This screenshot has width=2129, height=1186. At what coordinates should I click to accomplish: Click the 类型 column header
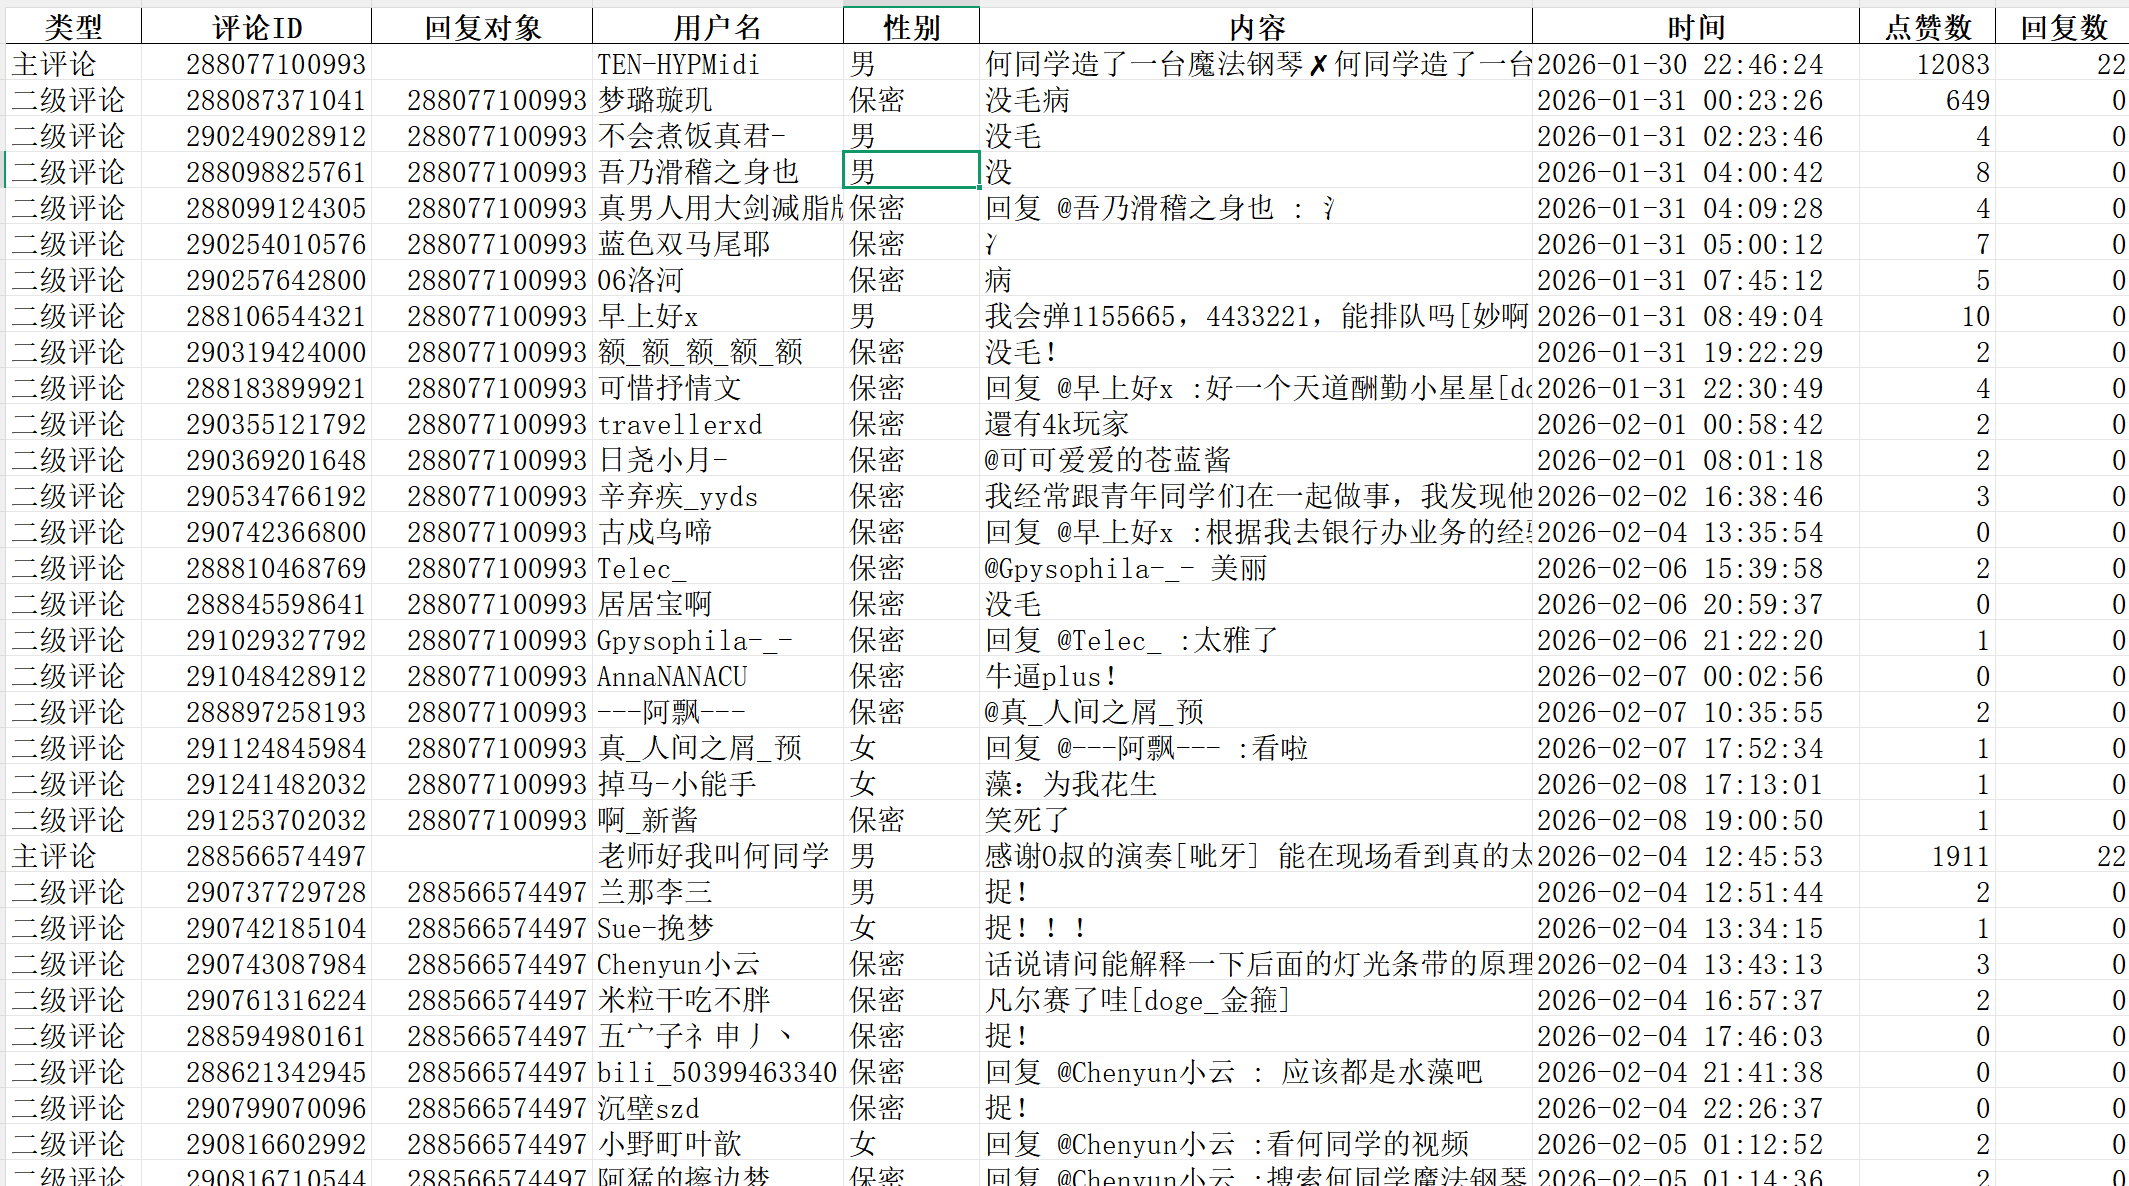(x=73, y=27)
